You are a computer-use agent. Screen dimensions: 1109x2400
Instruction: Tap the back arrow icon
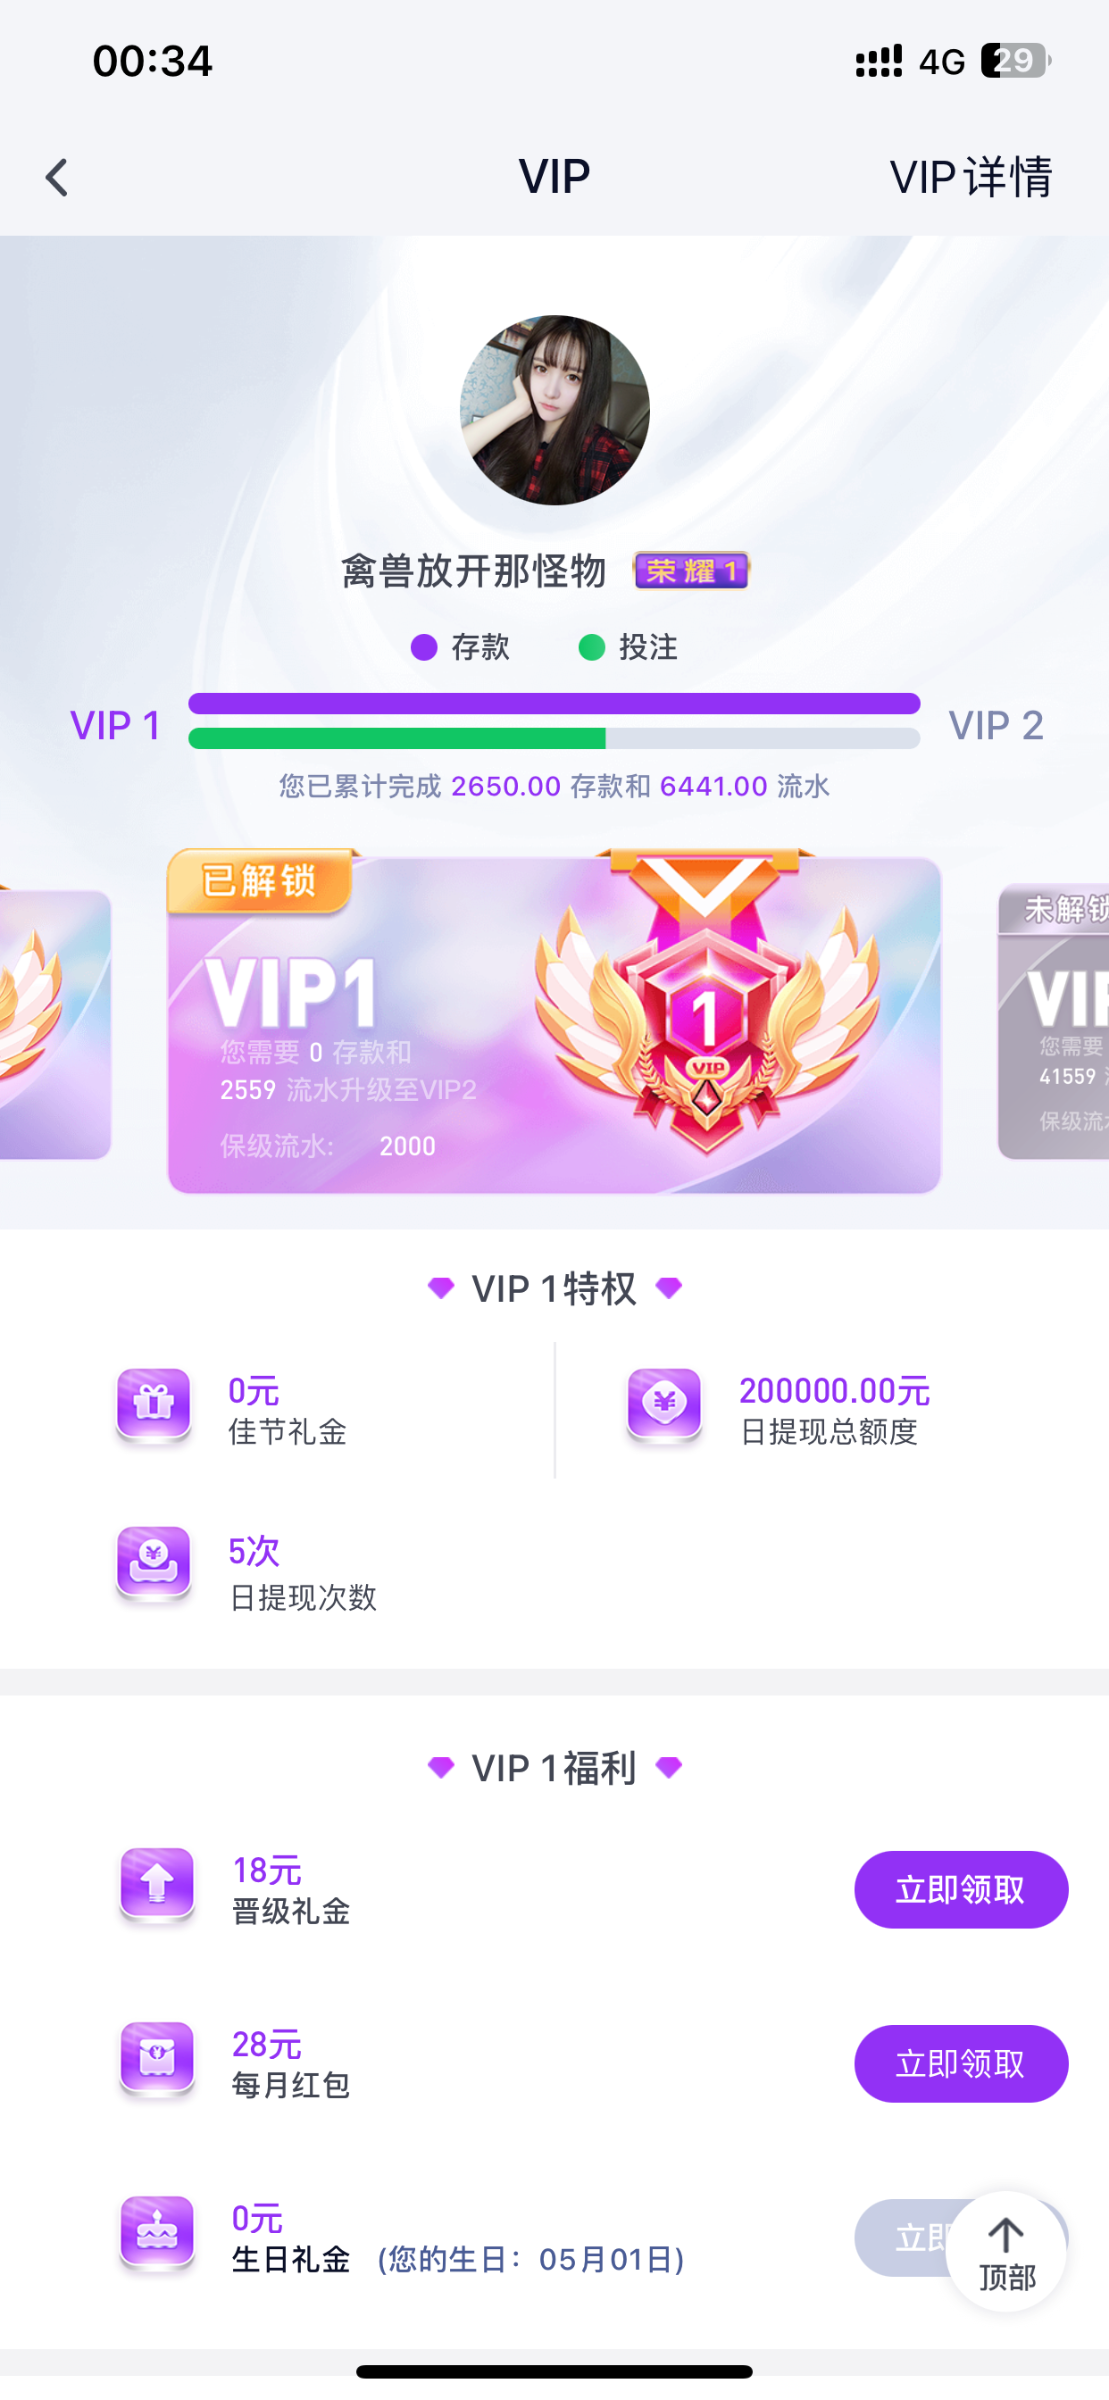tap(57, 178)
